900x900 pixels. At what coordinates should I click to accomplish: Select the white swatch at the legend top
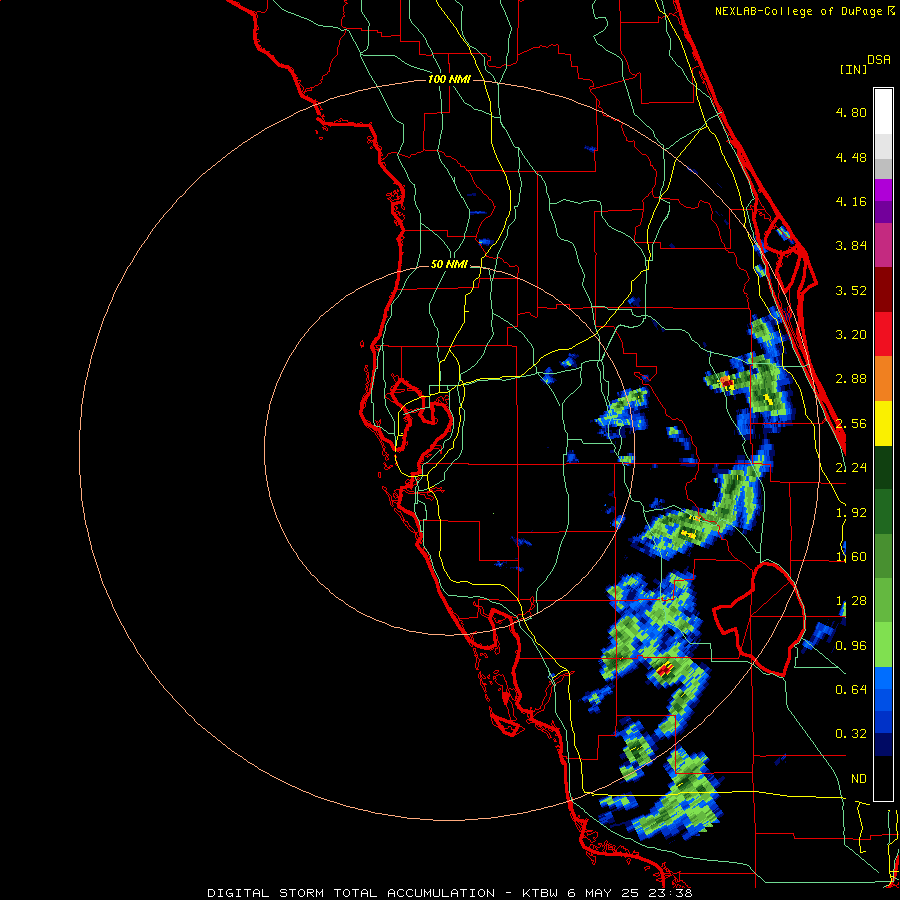(x=883, y=111)
